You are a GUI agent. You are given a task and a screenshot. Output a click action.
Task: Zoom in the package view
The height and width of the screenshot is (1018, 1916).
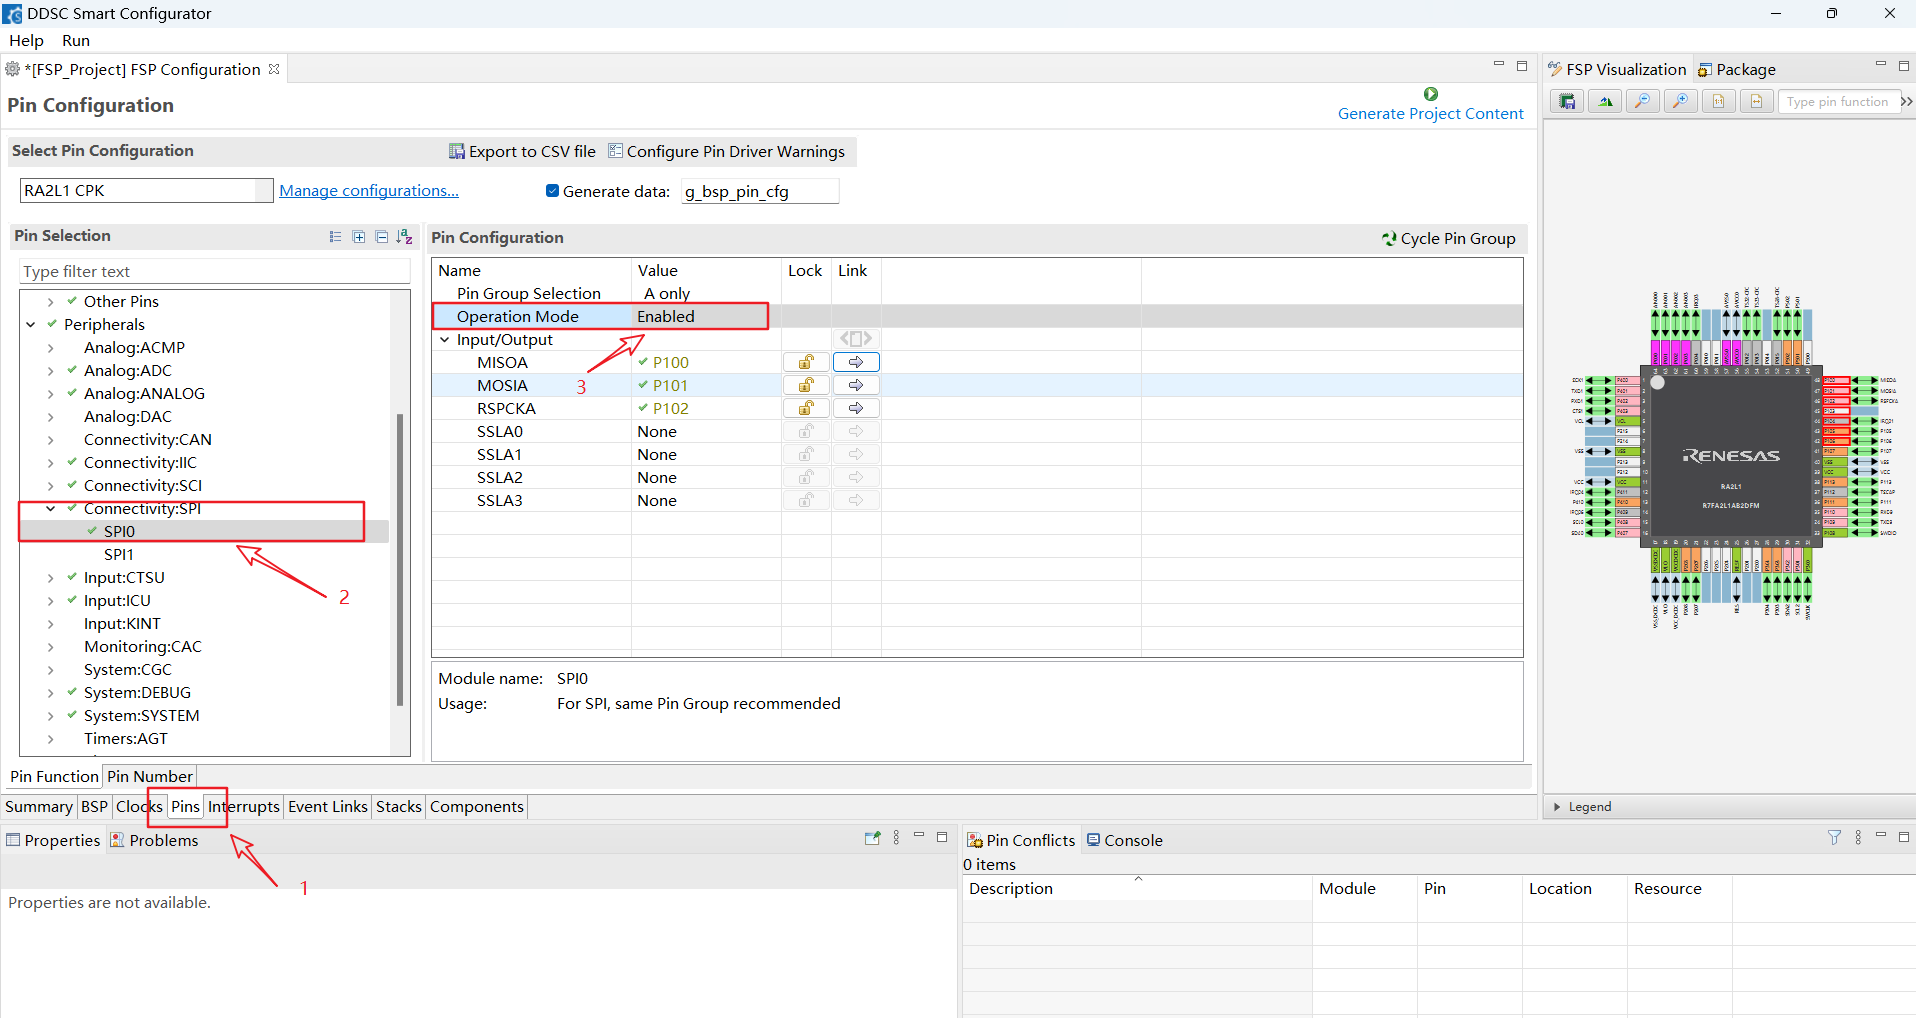click(1680, 101)
